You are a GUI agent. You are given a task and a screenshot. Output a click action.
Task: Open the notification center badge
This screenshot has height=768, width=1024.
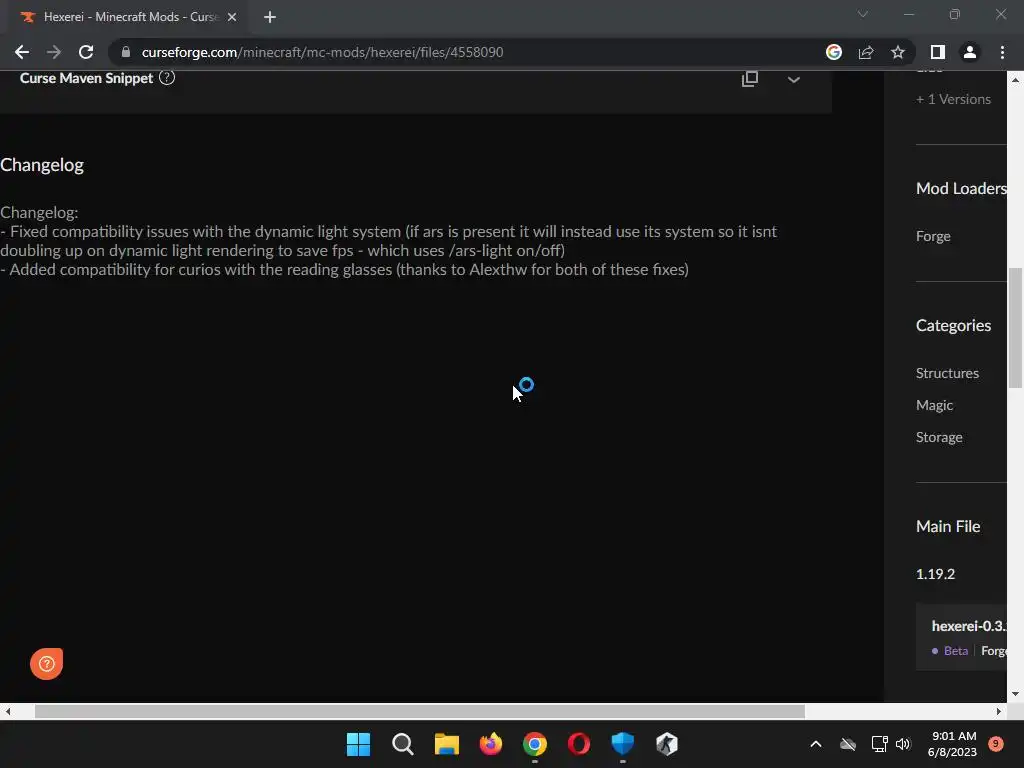pos(996,743)
